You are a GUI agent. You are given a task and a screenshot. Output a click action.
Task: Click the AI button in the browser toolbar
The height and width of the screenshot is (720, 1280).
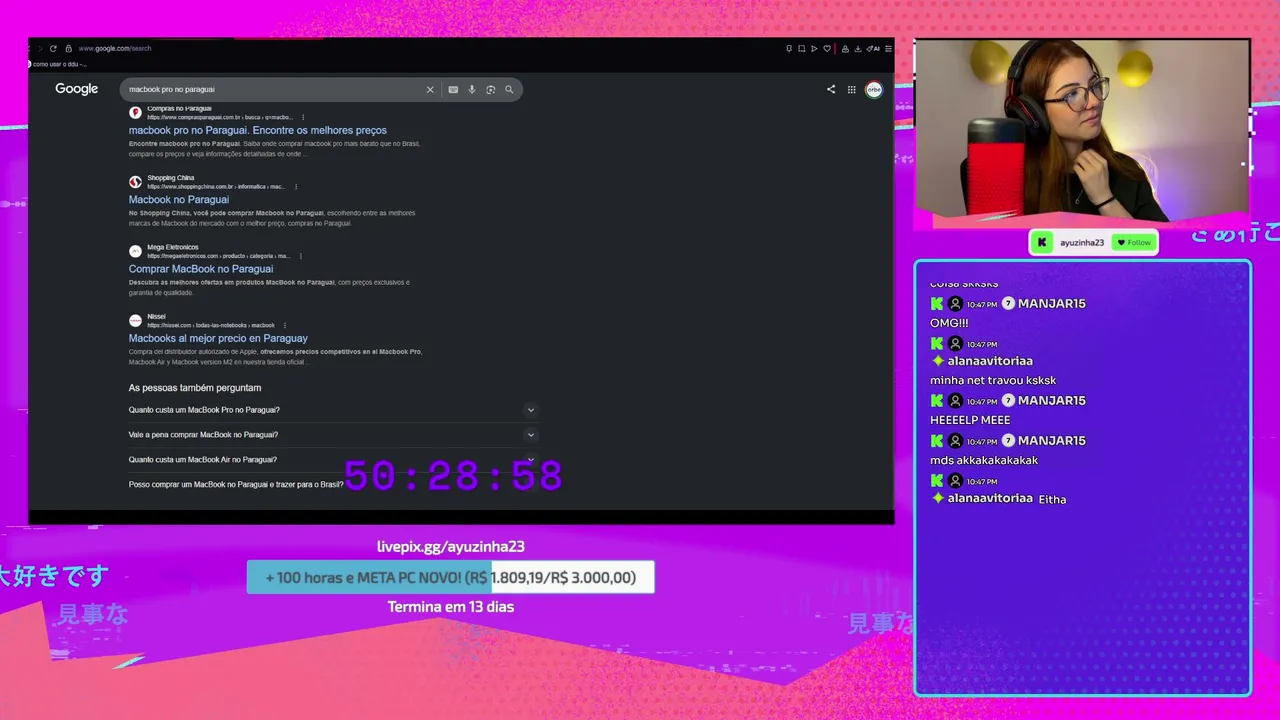click(875, 48)
